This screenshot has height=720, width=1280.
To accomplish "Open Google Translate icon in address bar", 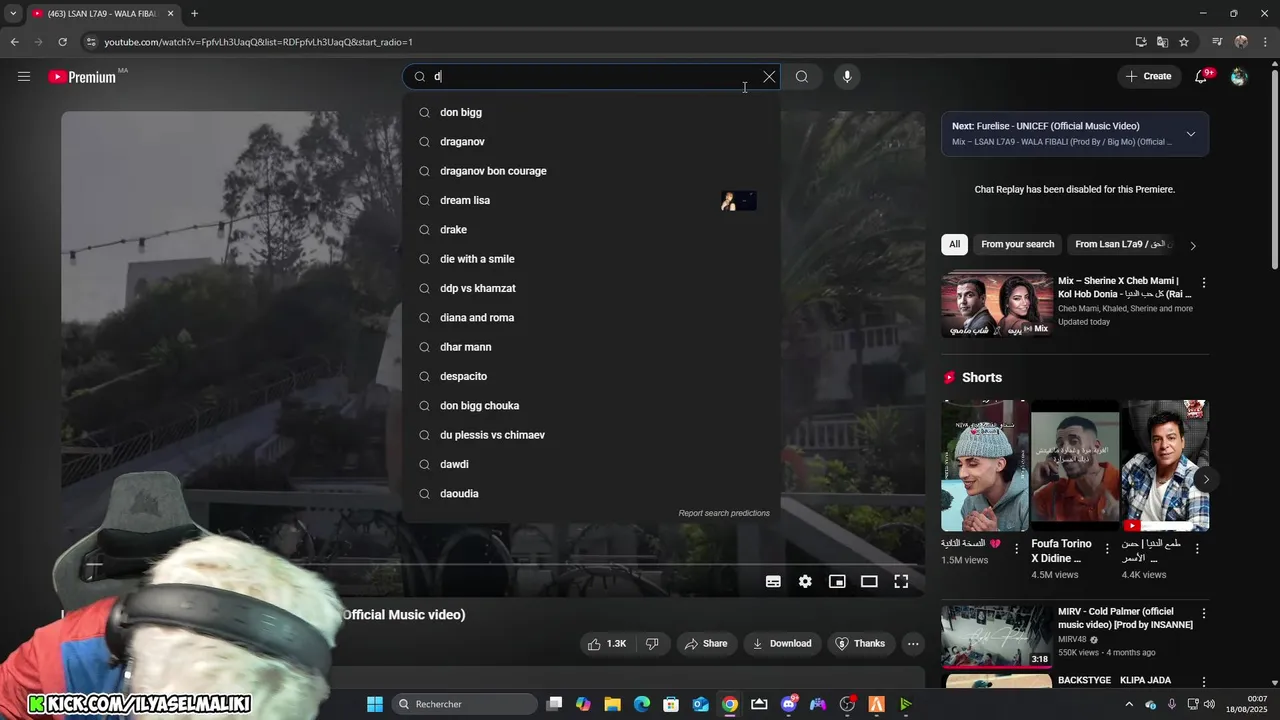I will tap(1162, 42).
